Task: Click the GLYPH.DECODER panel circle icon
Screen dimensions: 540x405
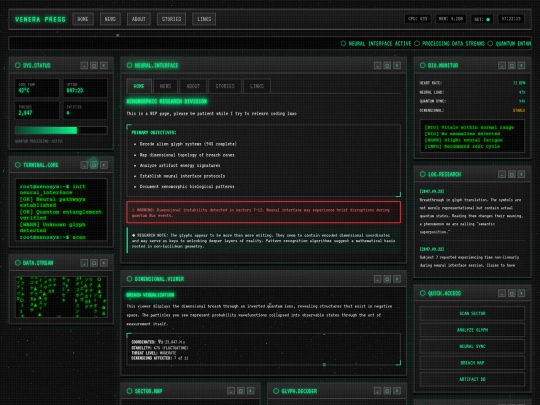Action: 276,391
